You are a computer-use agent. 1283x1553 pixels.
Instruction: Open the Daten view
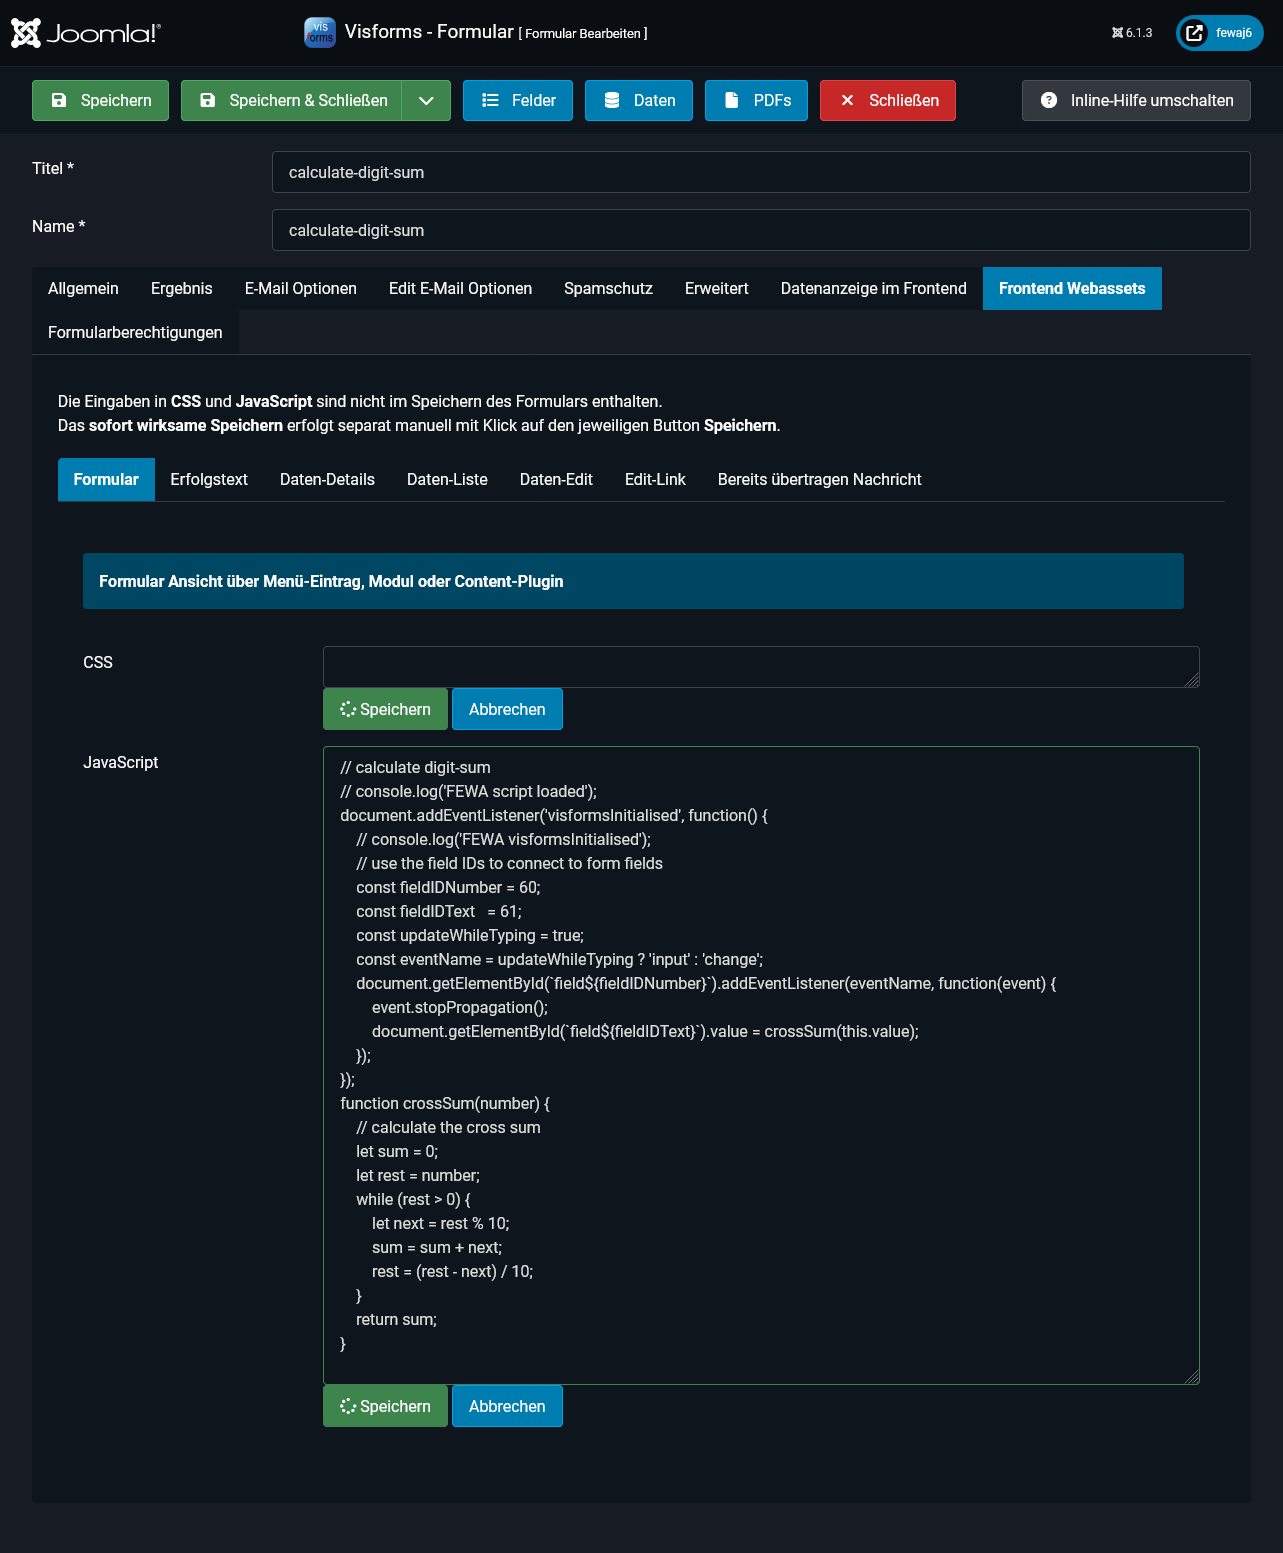point(639,100)
